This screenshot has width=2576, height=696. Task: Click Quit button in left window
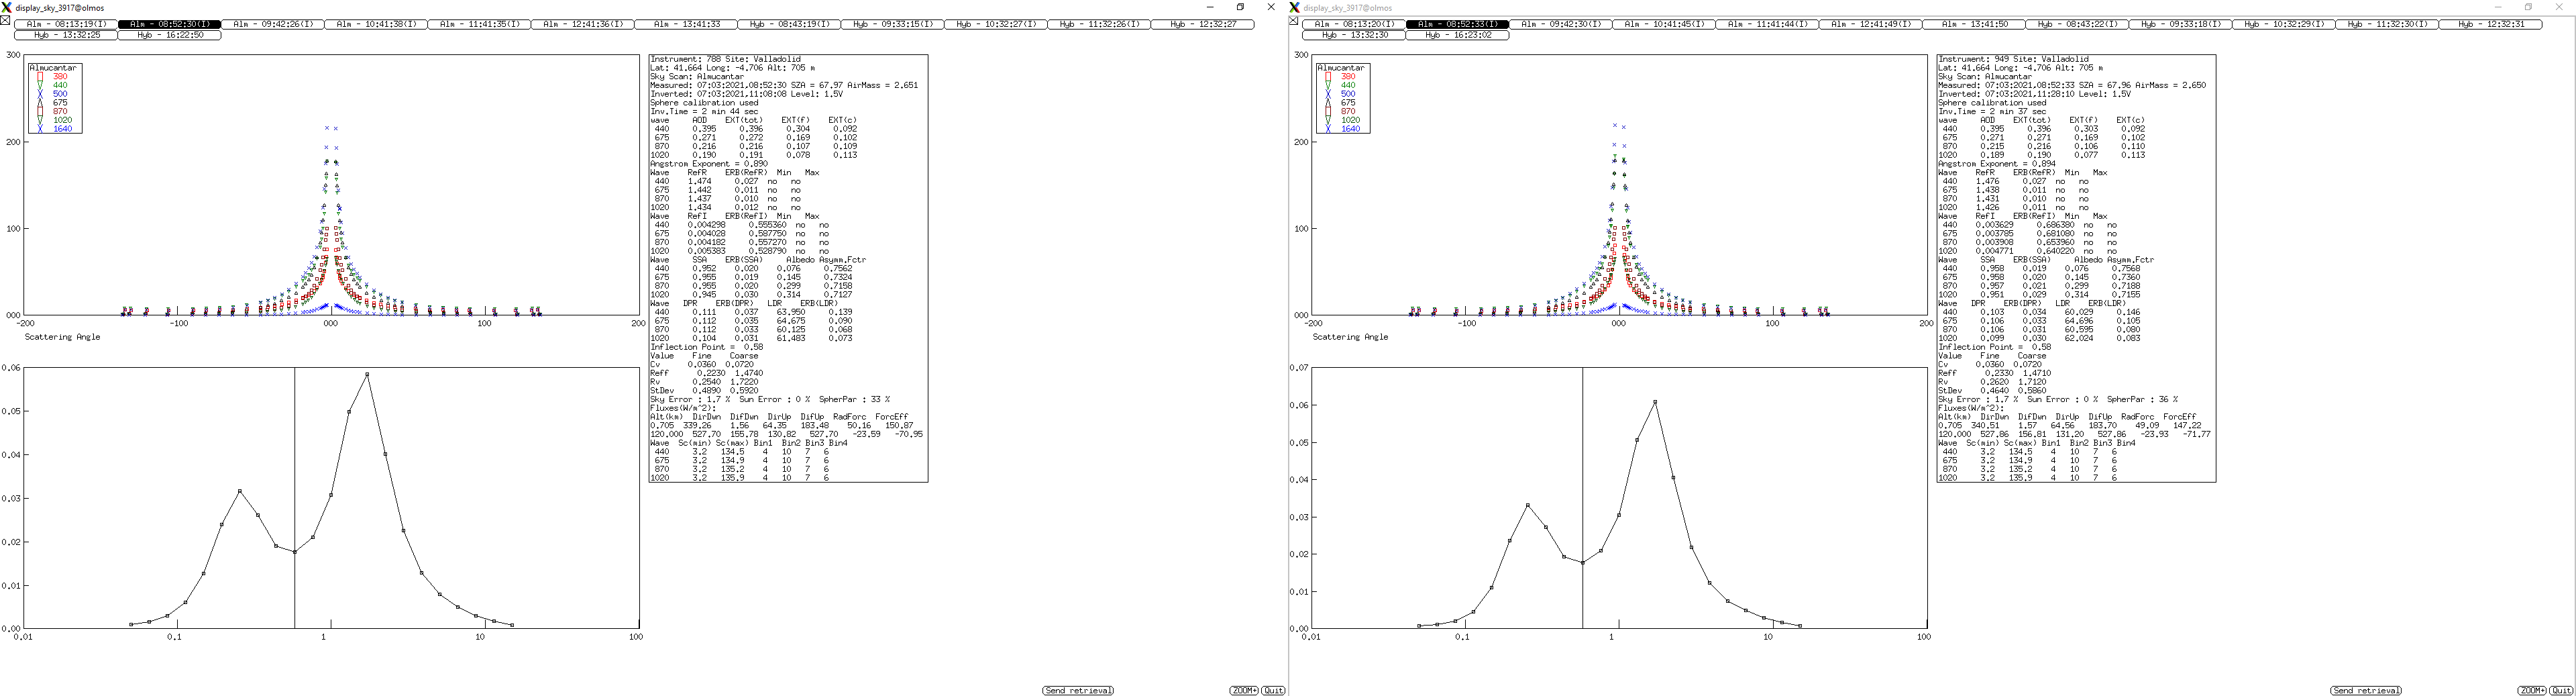pos(1273,691)
